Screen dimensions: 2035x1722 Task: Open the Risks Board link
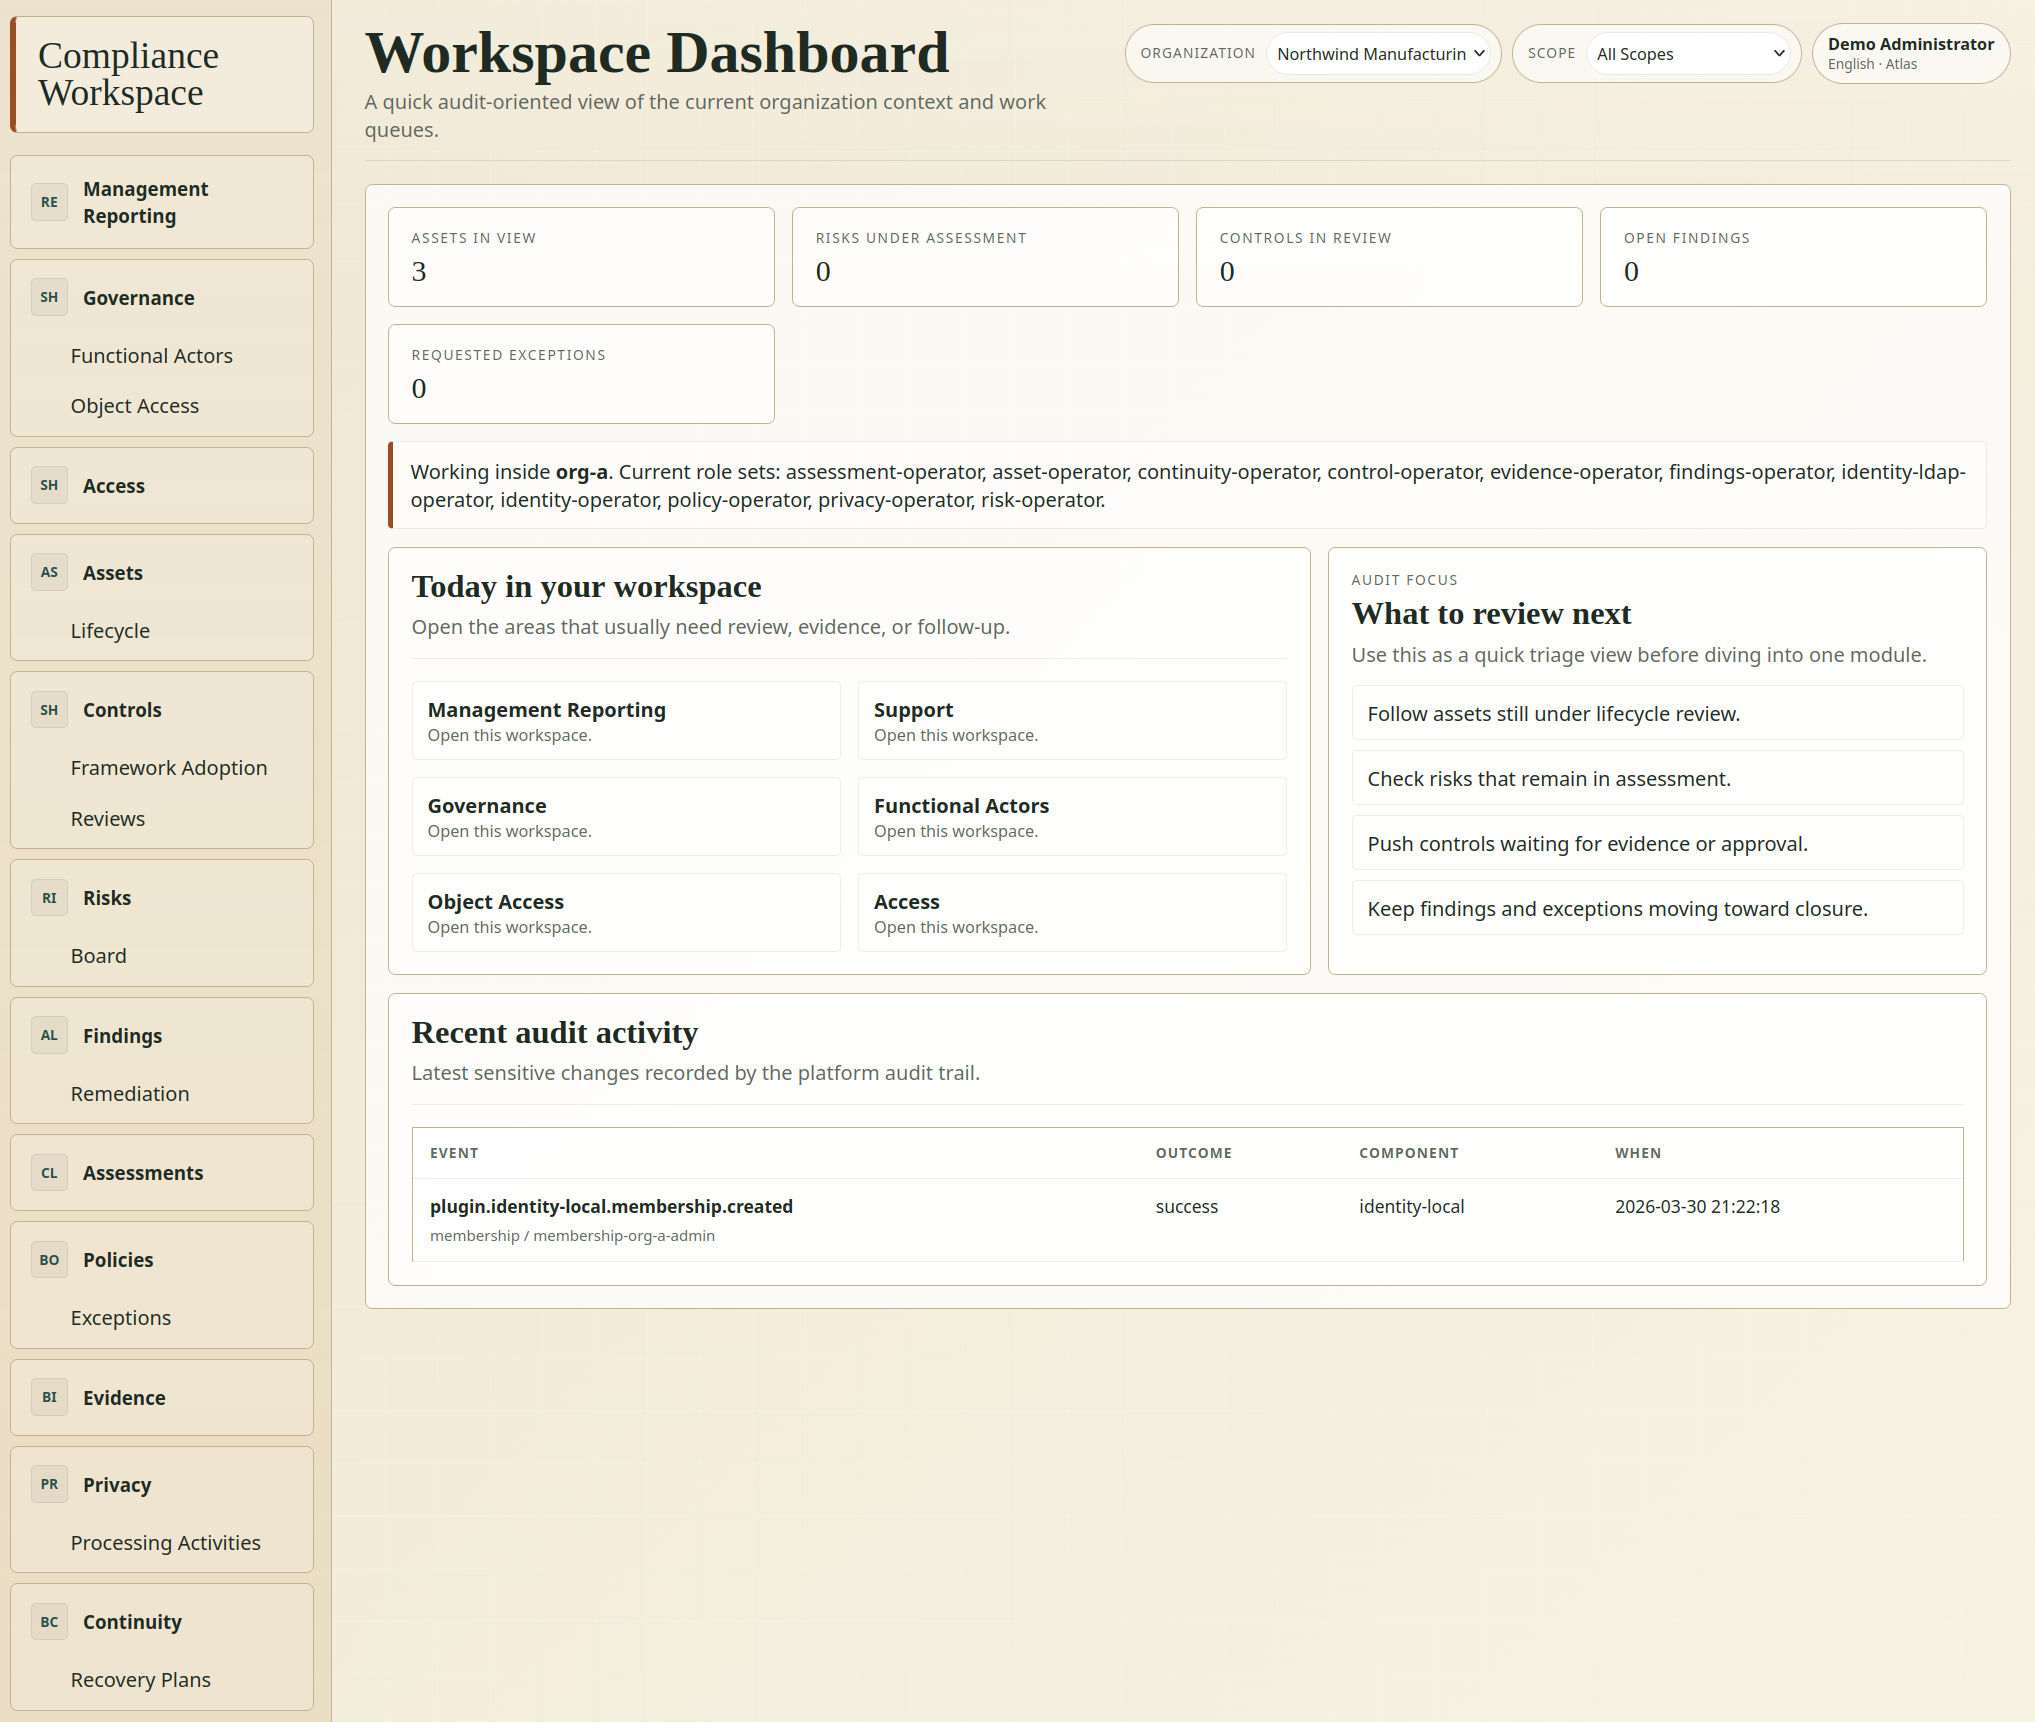(99, 956)
